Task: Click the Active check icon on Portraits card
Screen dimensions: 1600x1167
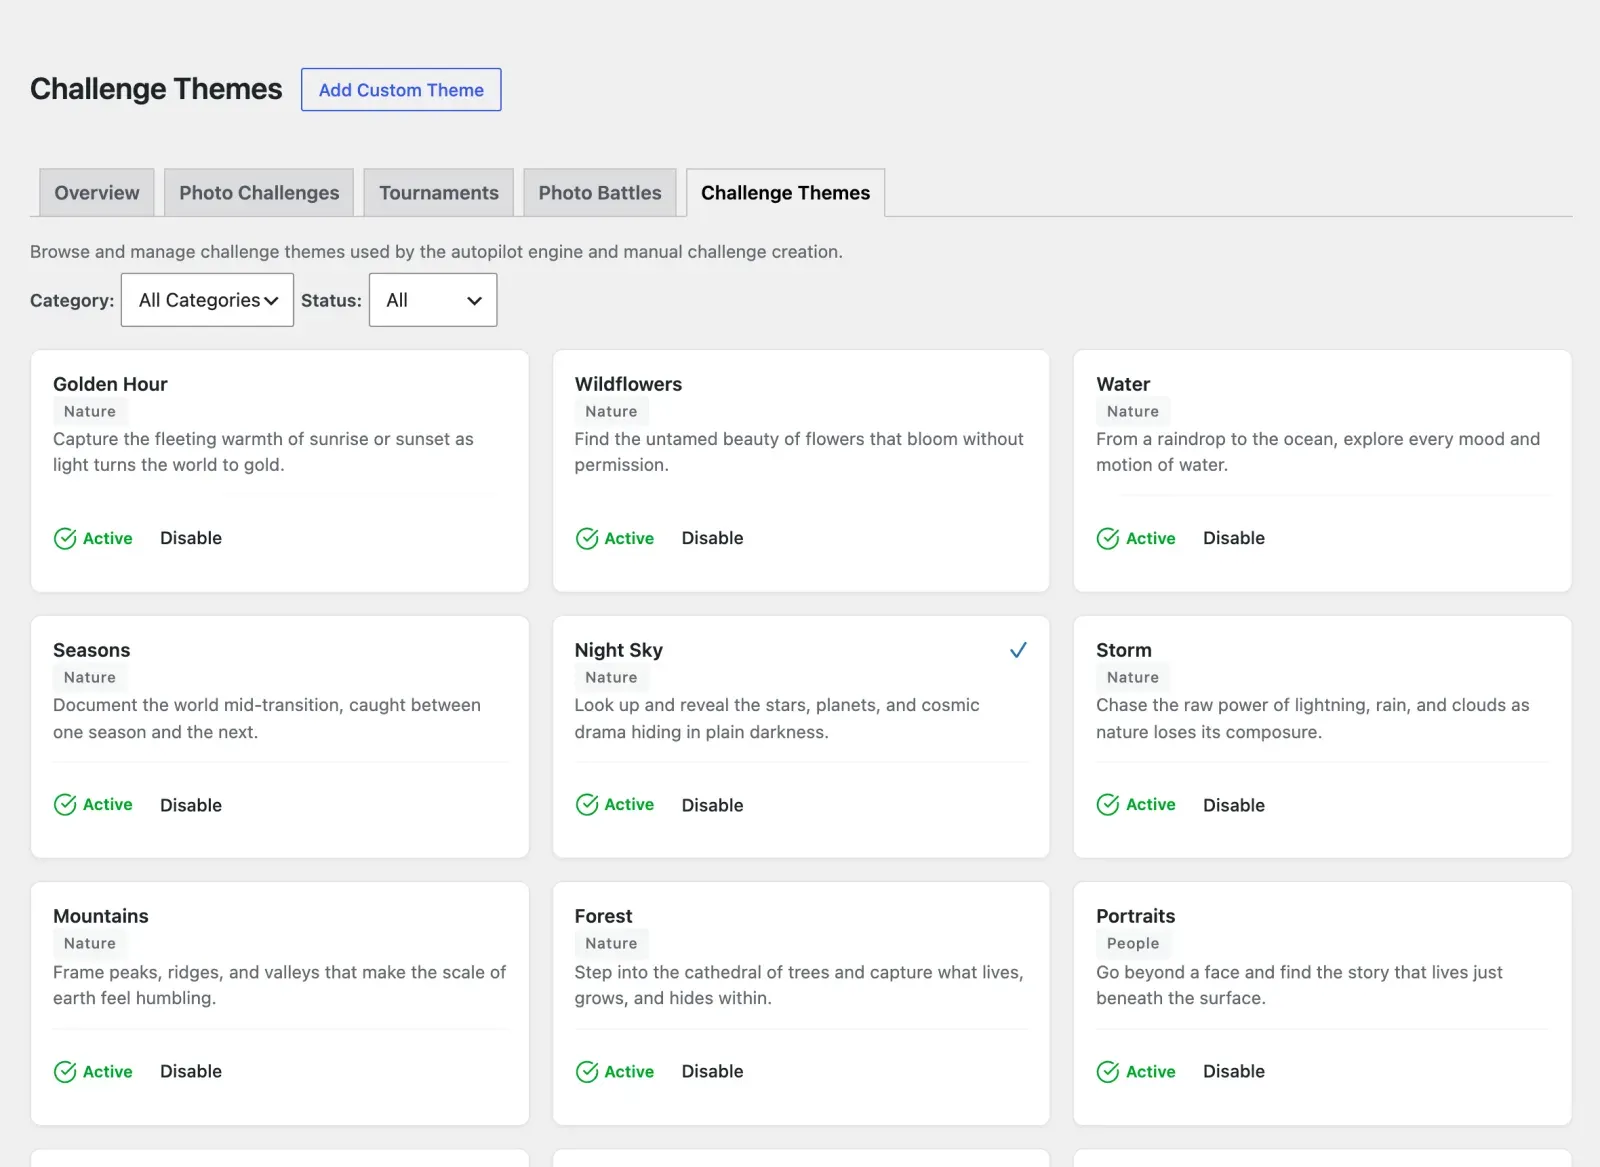Action: click(x=1108, y=1072)
